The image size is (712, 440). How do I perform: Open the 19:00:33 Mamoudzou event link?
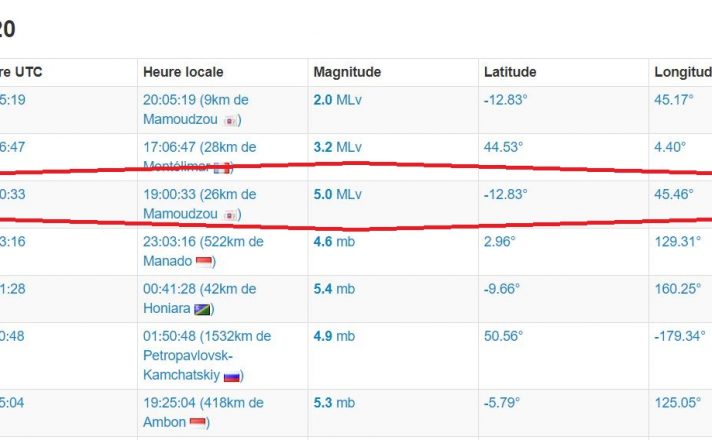[x=199, y=204]
